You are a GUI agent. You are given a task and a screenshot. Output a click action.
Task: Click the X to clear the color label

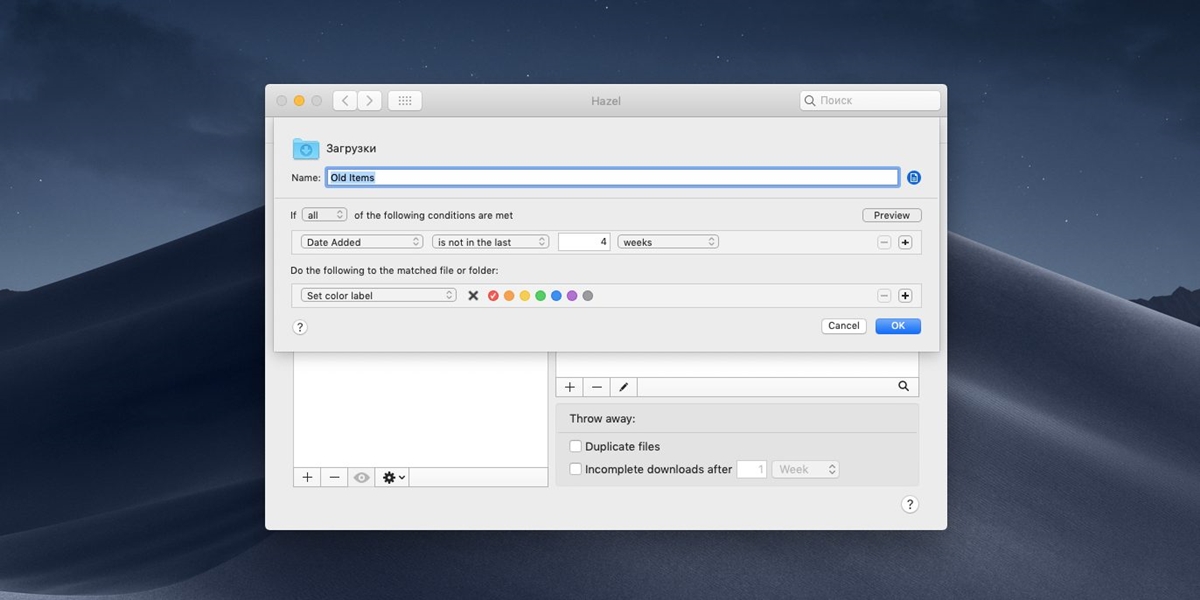(x=473, y=296)
